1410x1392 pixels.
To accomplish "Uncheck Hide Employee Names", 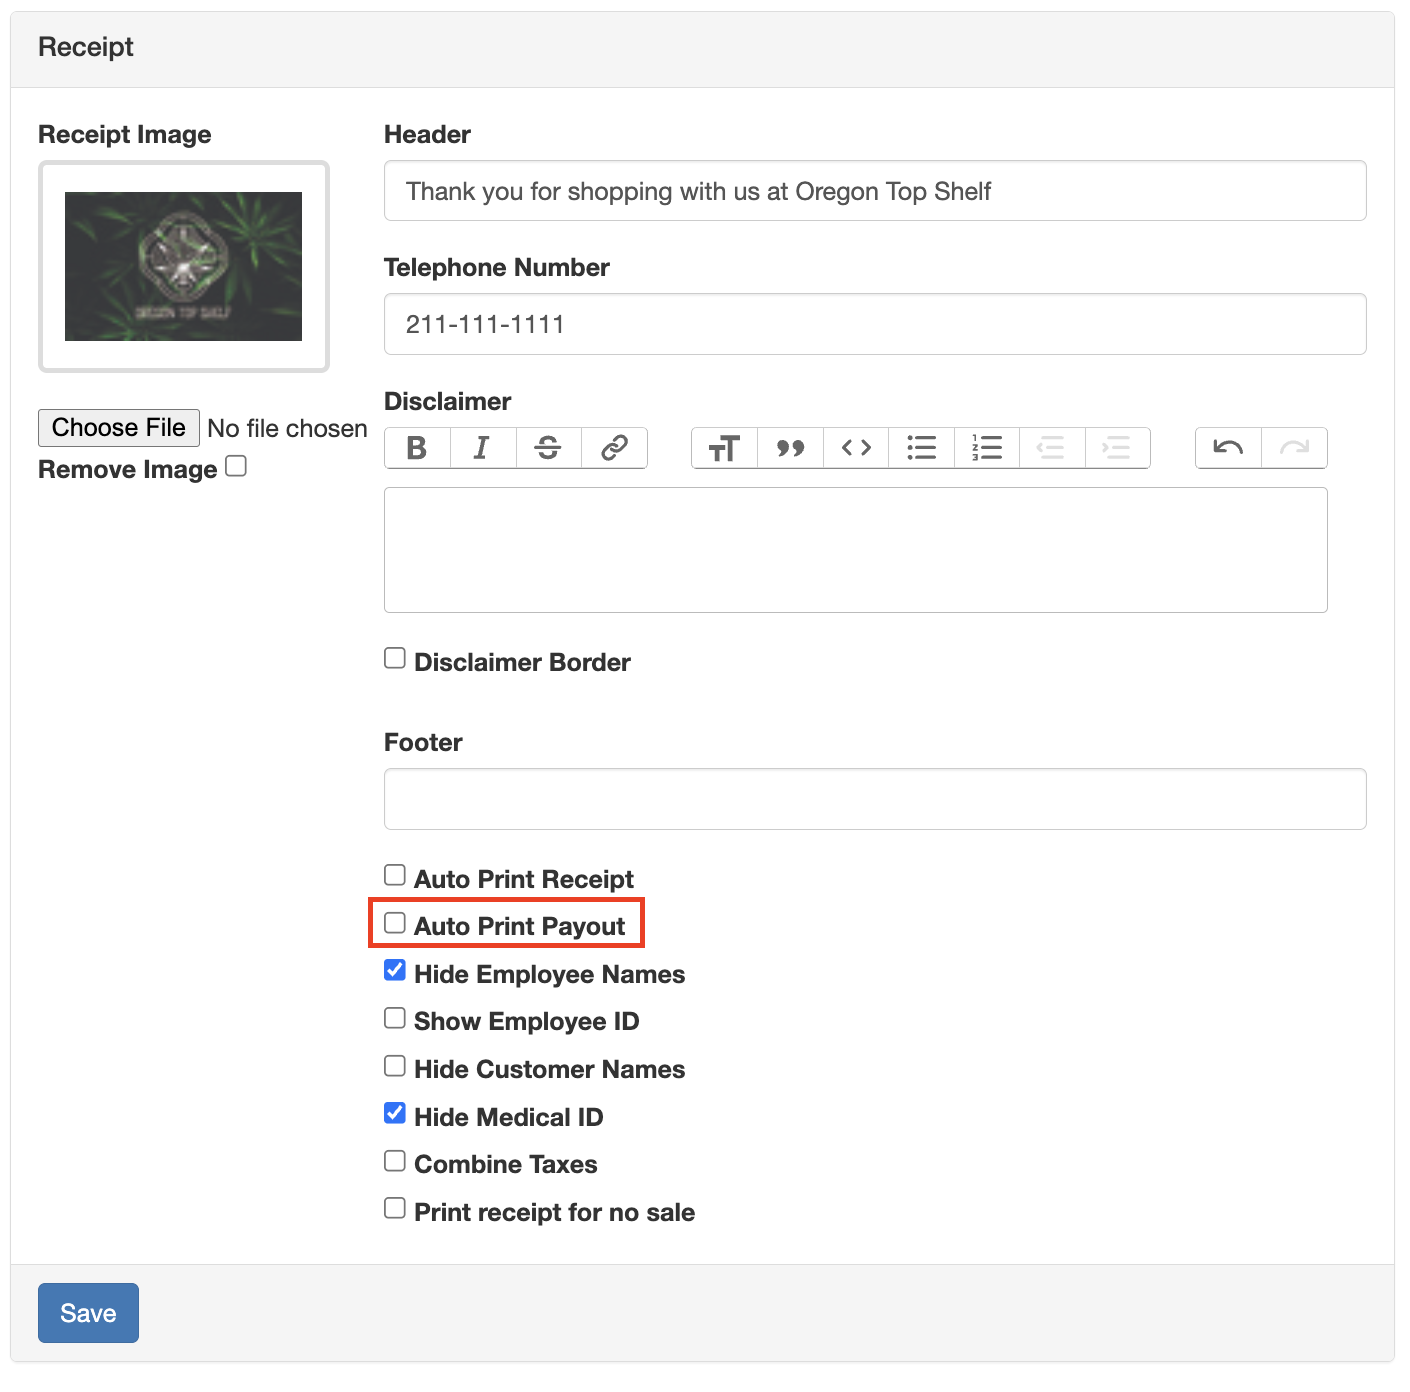I will [x=395, y=970].
